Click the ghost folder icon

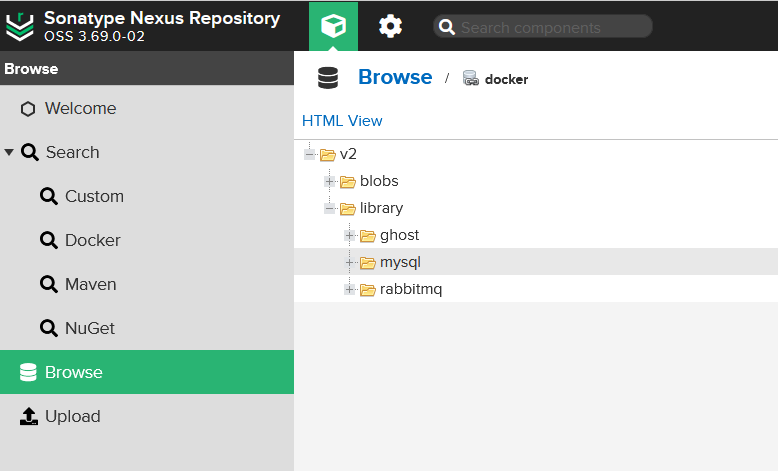tap(368, 236)
